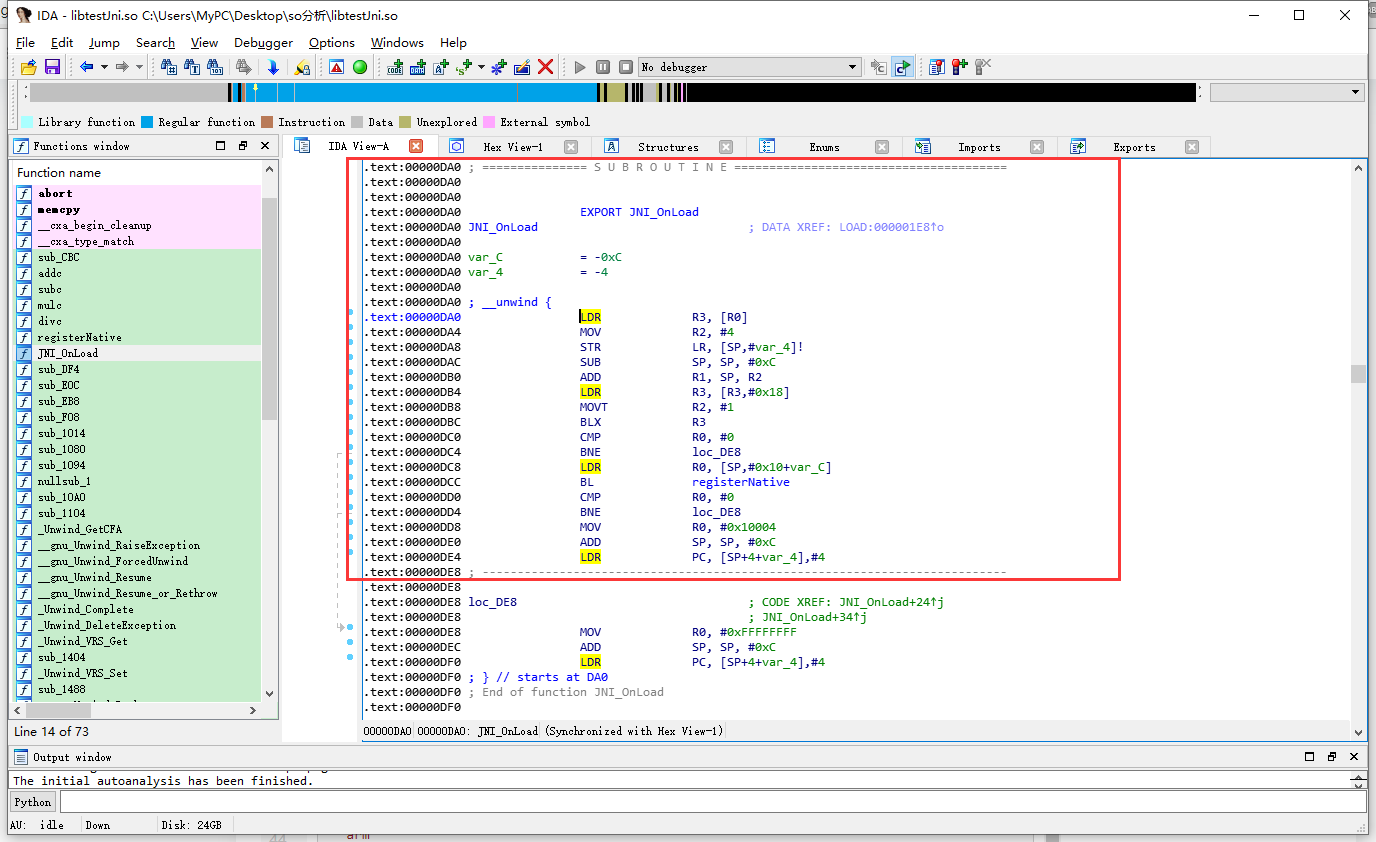
Task: Click the debugger stop button
Action: pyautogui.click(x=626, y=67)
